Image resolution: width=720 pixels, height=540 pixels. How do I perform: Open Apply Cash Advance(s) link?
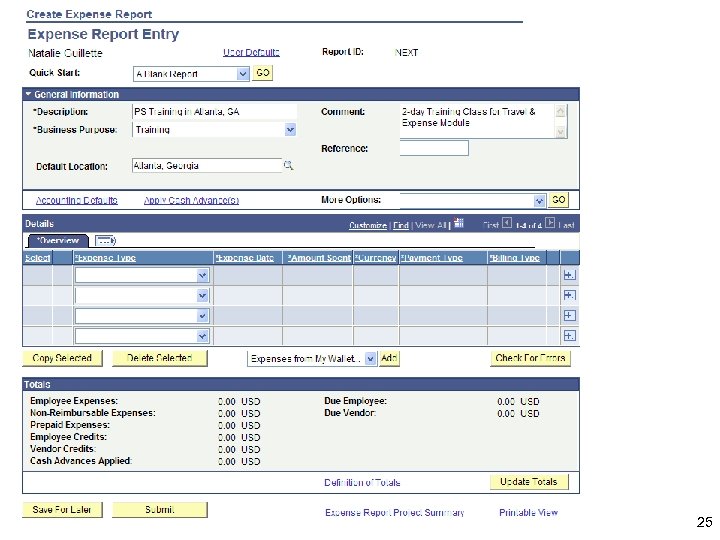pyautogui.click(x=191, y=200)
